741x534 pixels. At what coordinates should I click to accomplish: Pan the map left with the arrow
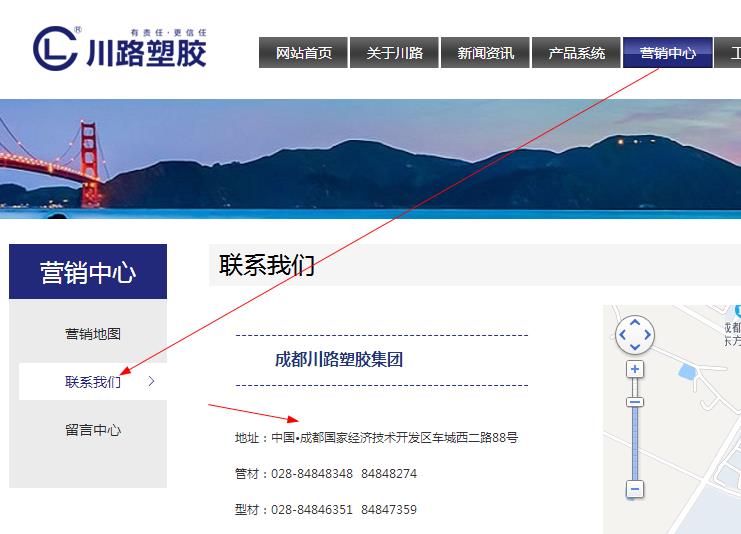click(x=622, y=334)
